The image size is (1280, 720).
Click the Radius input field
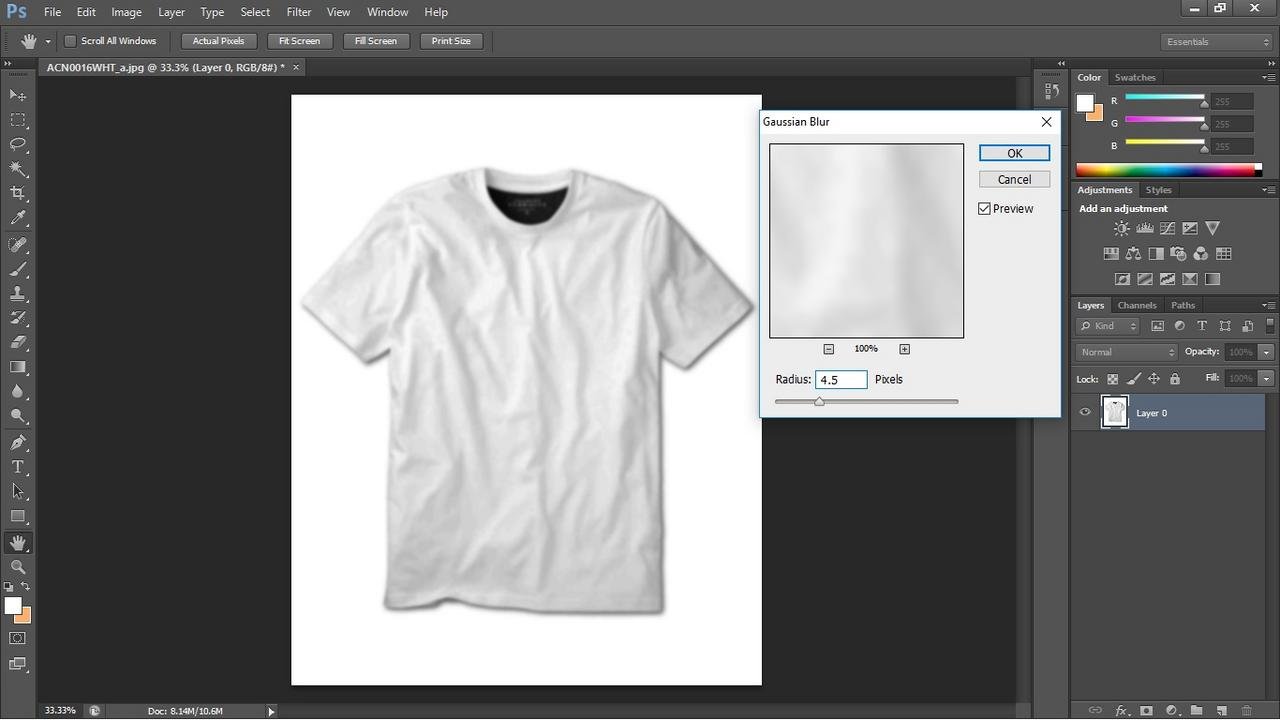coord(840,380)
